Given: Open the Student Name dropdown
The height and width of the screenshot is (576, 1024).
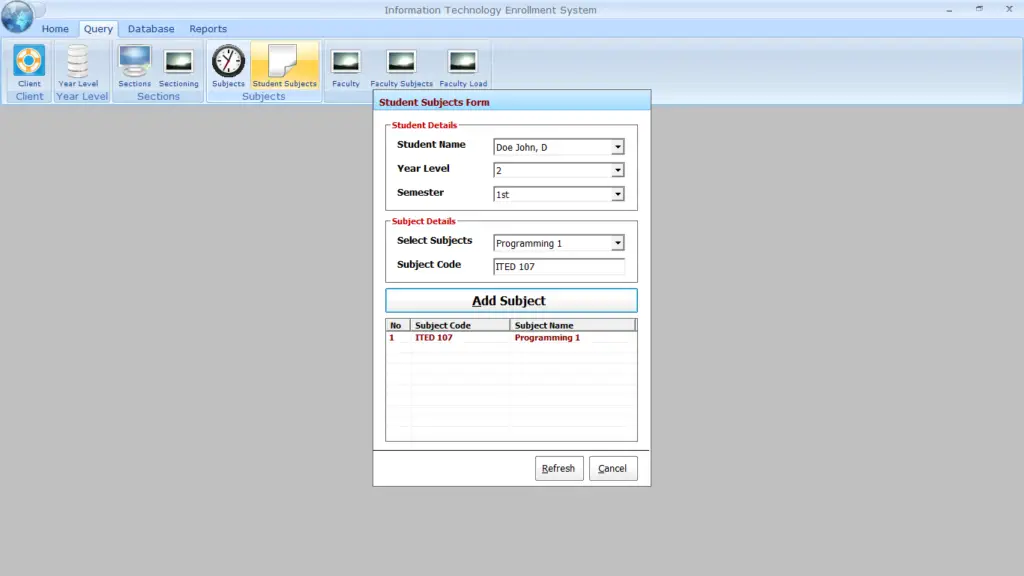Looking at the screenshot, I should (619, 146).
